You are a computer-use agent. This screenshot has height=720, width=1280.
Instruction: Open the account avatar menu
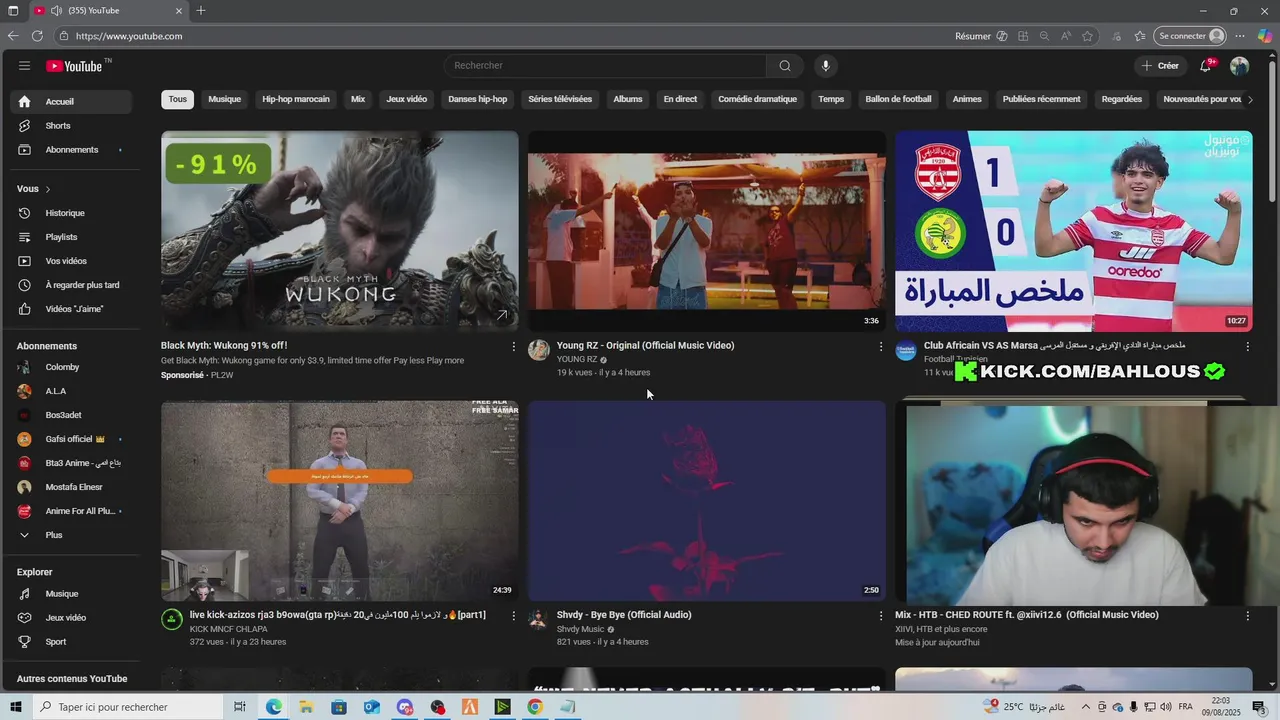tap(1240, 66)
